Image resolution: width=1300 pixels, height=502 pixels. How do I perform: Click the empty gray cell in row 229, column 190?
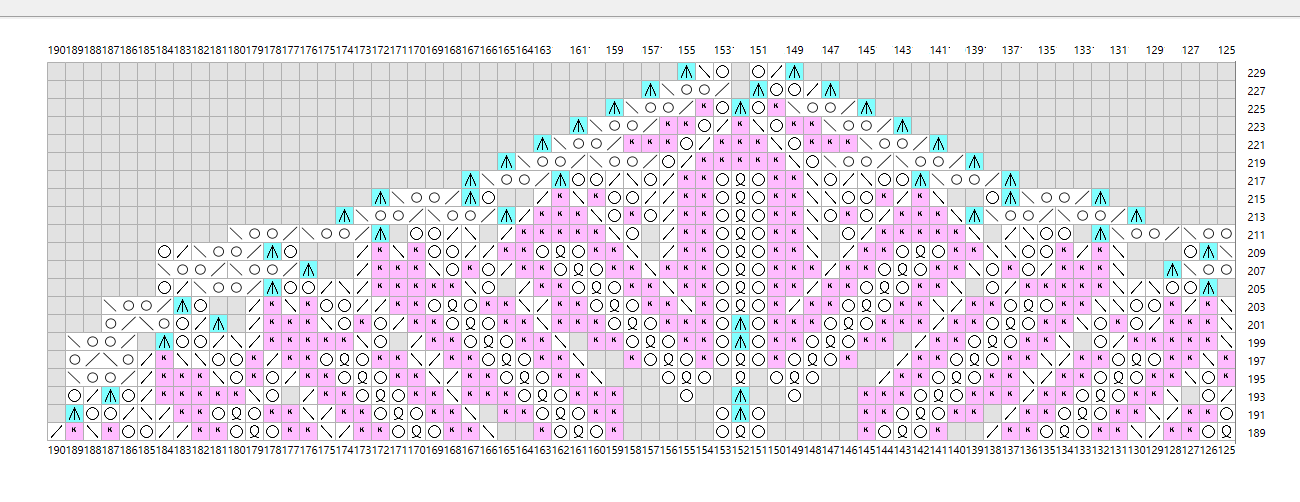(56, 72)
